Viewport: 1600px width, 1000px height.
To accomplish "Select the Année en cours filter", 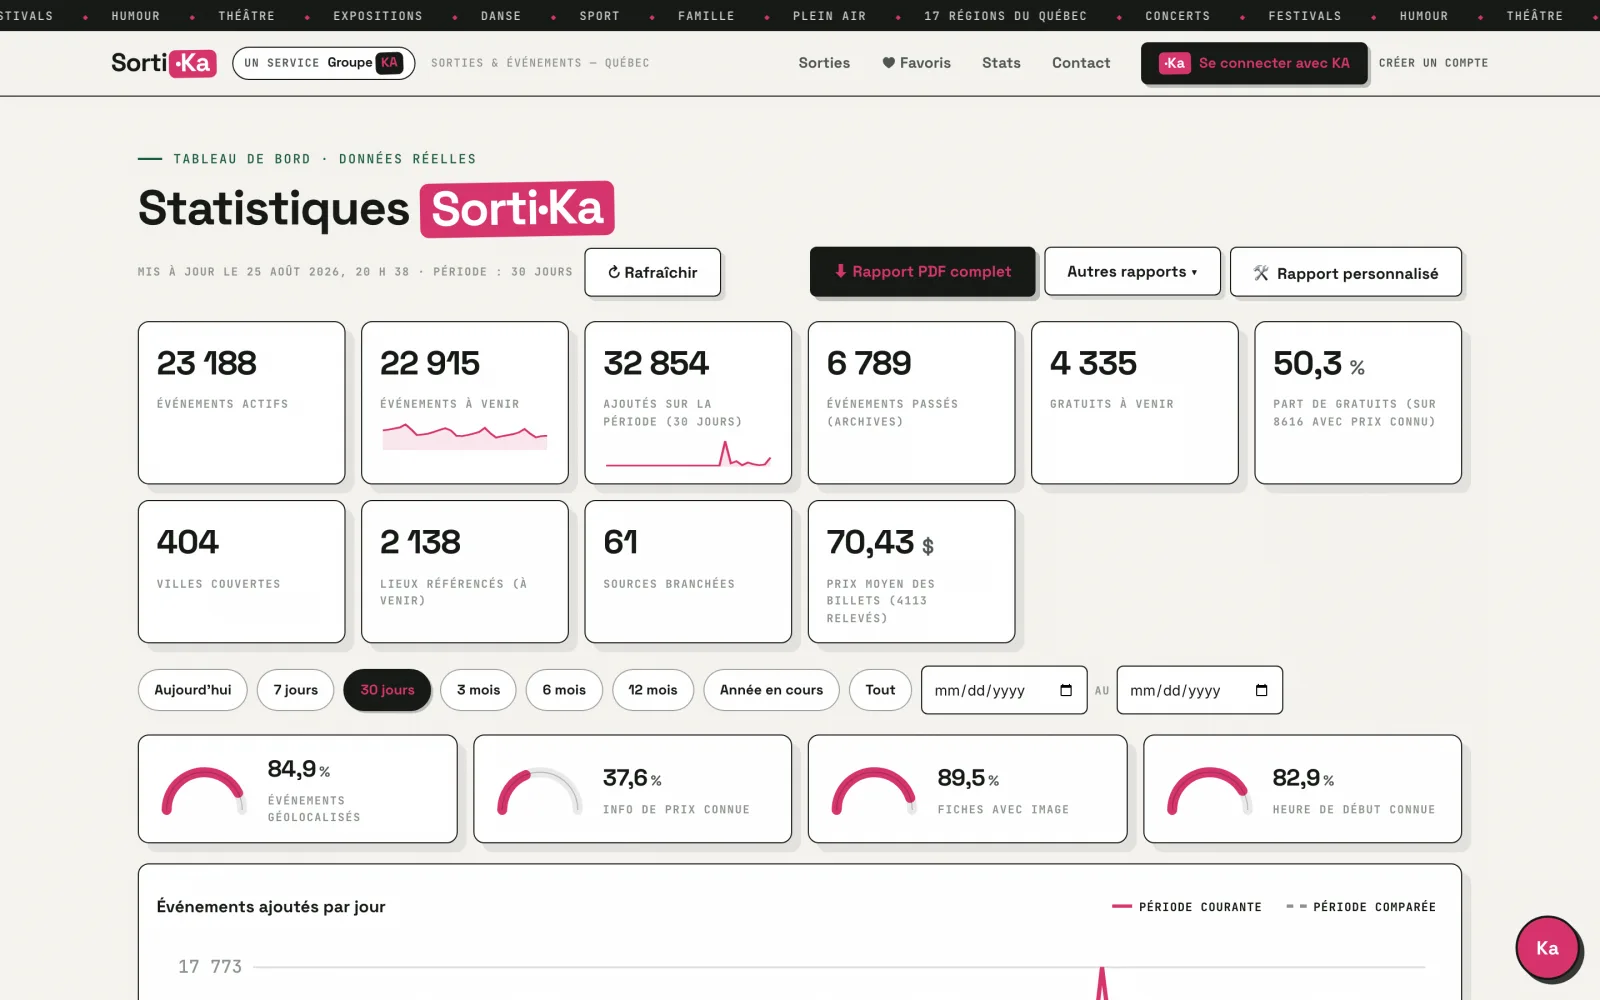I will pos(771,690).
